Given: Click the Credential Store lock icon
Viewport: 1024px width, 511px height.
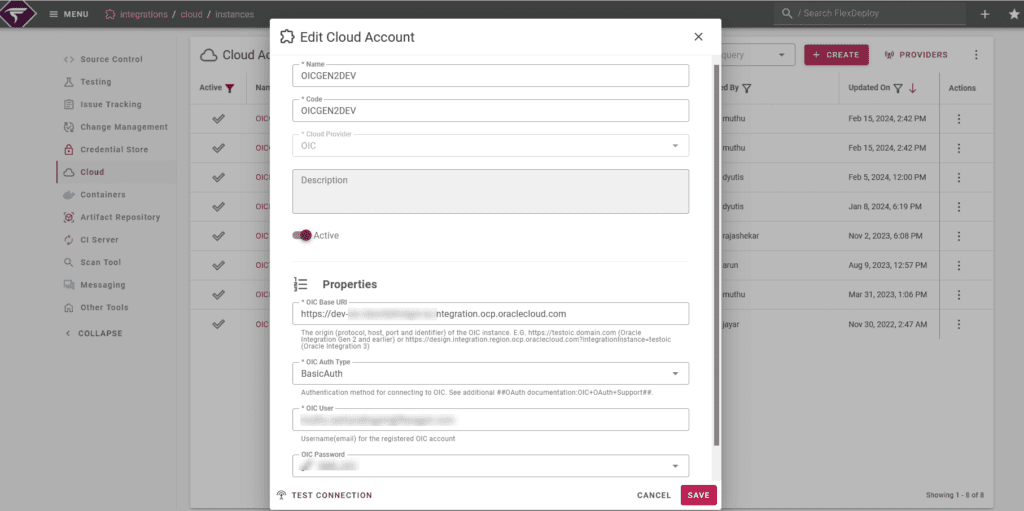Looking at the screenshot, I should click(69, 150).
